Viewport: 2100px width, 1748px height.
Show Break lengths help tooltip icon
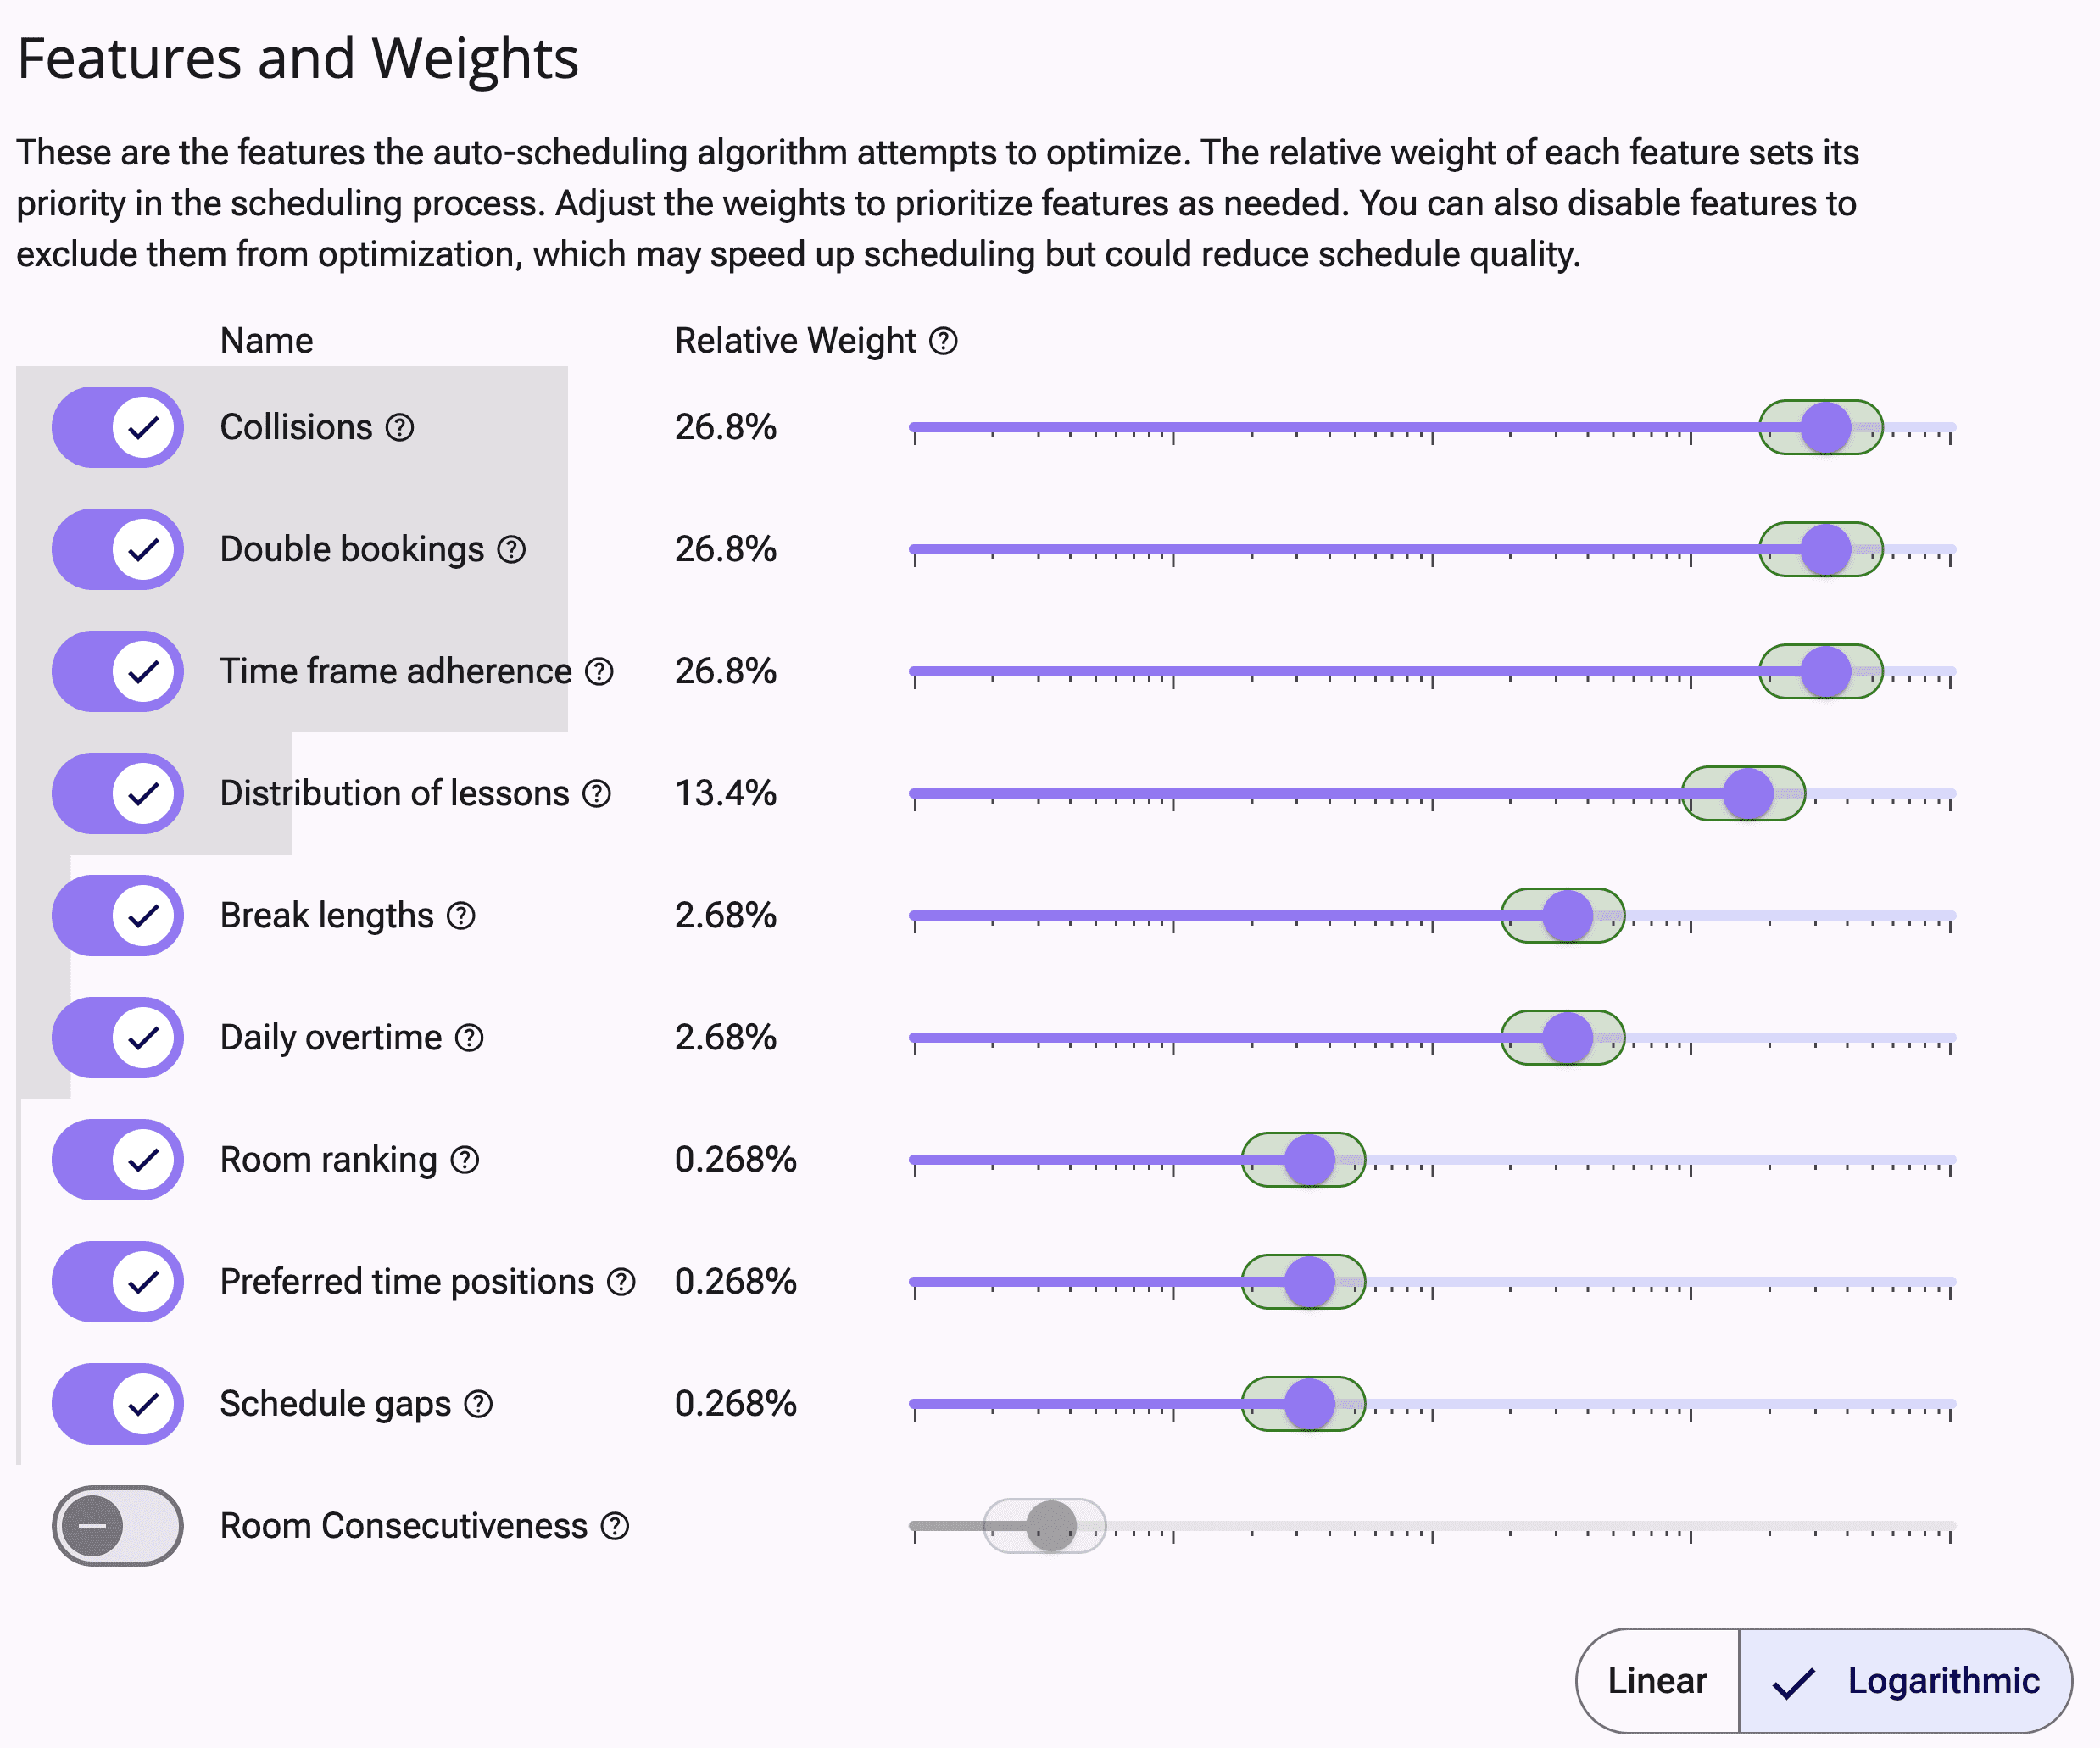(461, 916)
